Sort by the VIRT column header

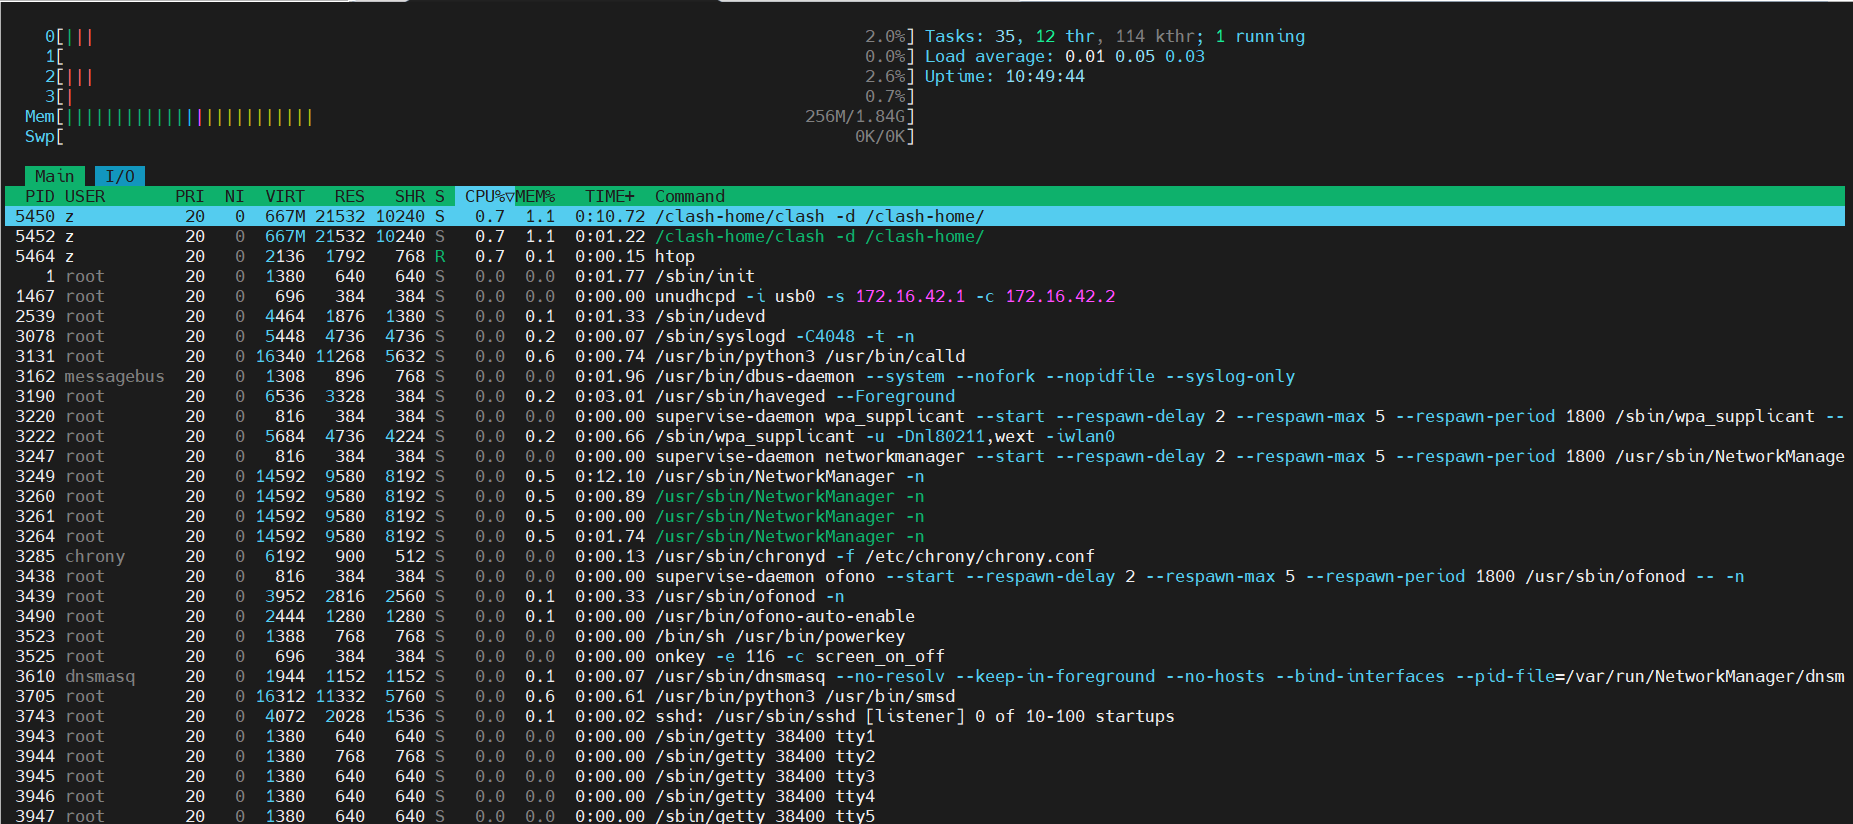(x=285, y=196)
